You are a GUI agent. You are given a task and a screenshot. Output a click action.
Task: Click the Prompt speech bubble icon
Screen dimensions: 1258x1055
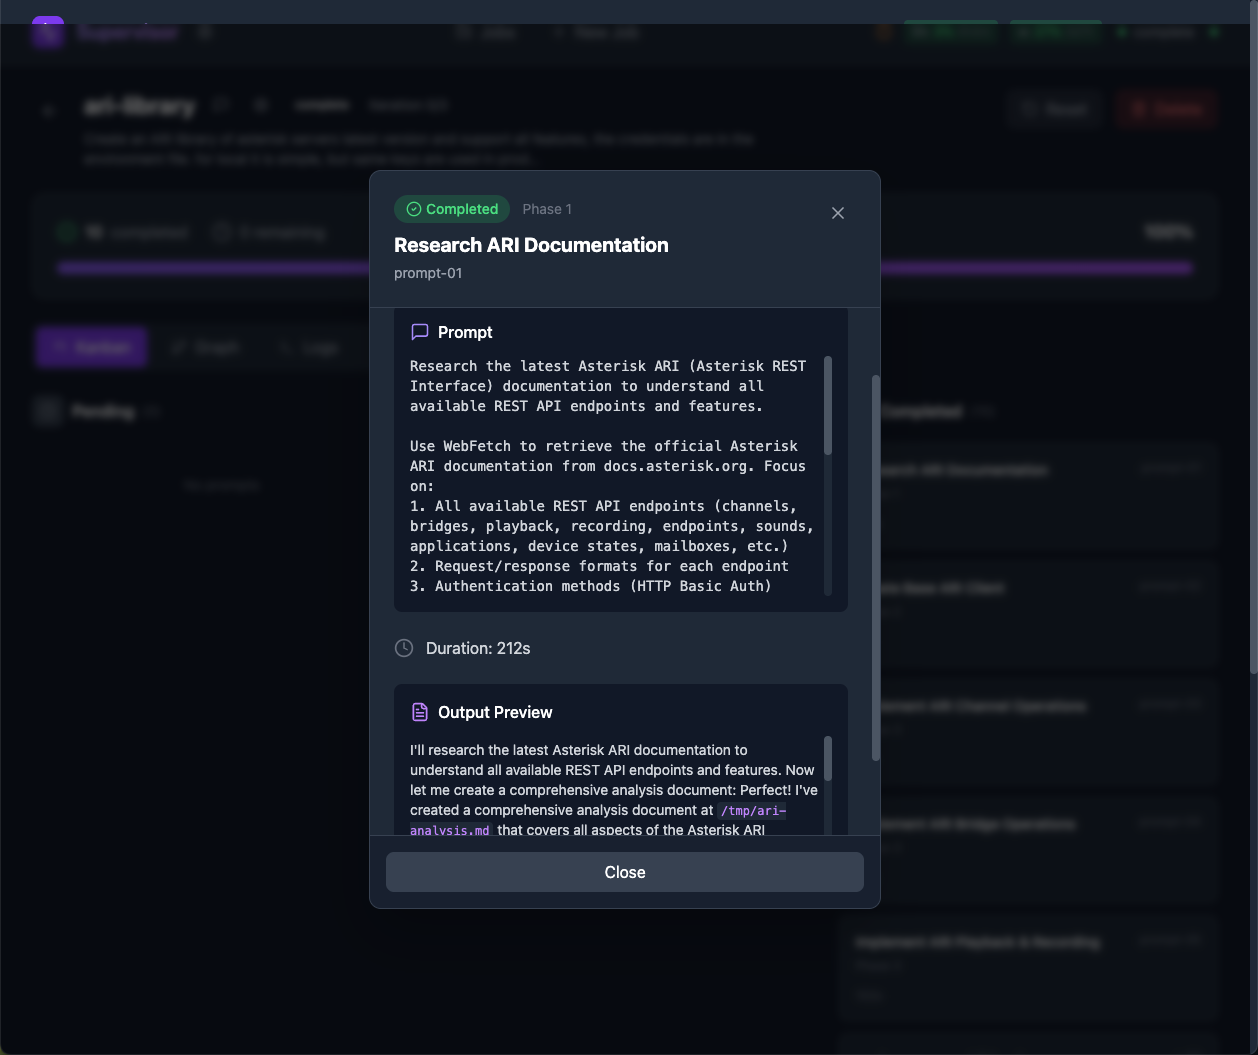pyautogui.click(x=418, y=331)
